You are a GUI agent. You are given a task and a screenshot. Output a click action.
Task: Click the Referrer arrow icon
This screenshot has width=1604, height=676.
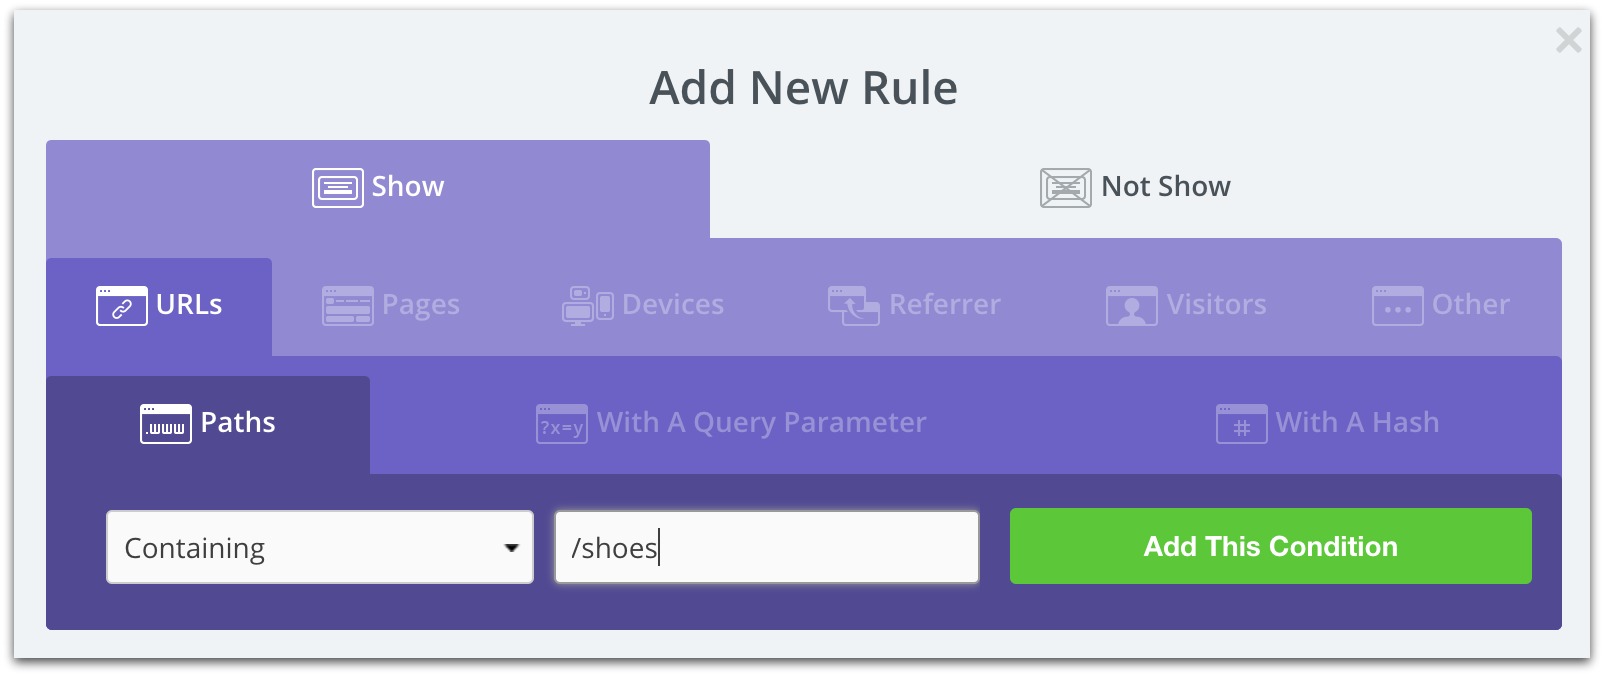pyautogui.click(x=853, y=306)
